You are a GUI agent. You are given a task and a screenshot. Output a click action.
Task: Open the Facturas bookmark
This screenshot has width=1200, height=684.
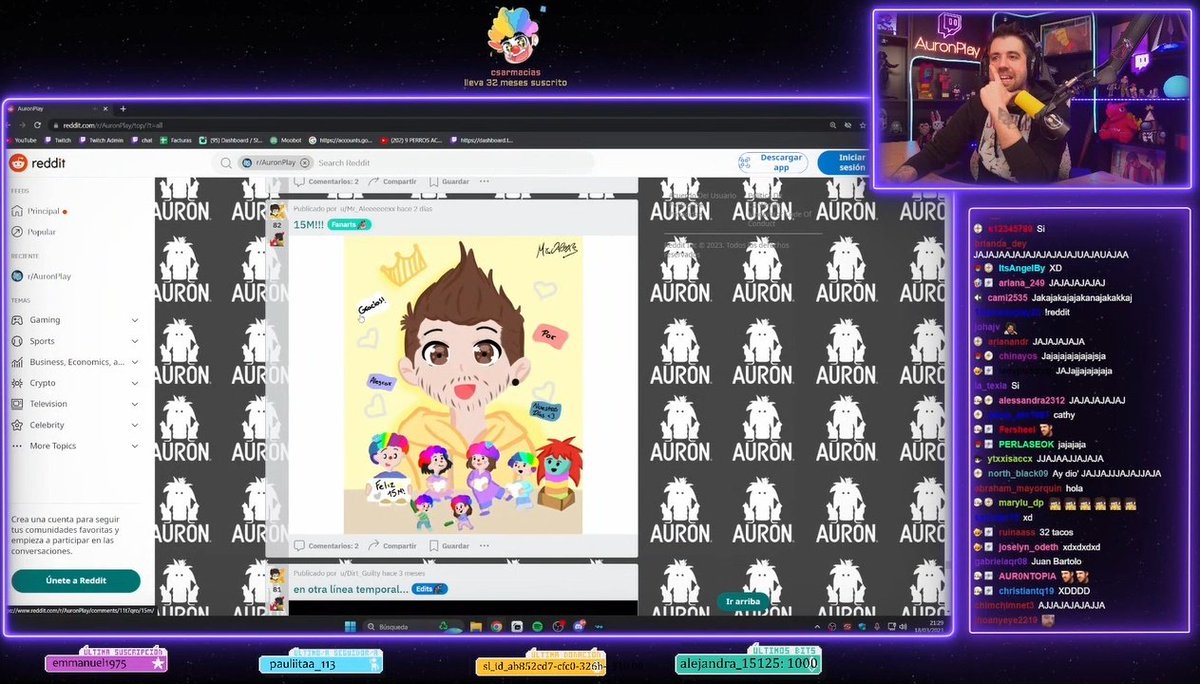176,140
